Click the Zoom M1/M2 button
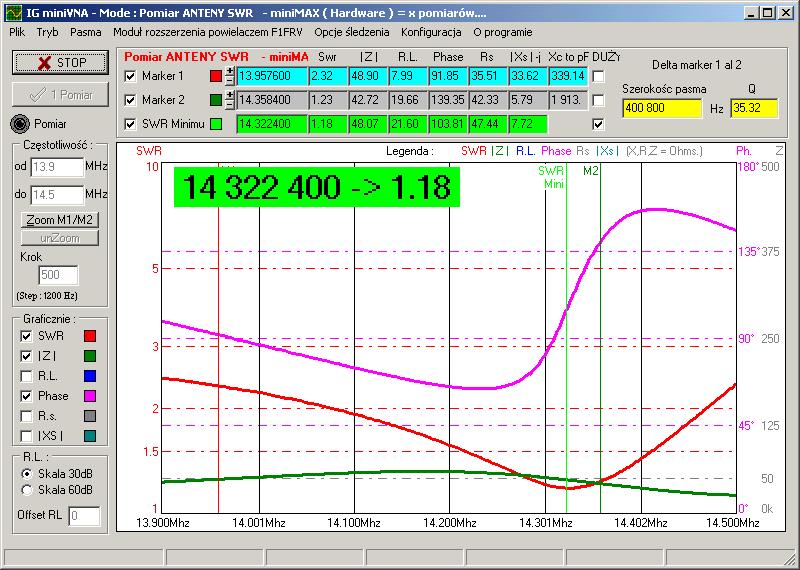 (x=60, y=219)
